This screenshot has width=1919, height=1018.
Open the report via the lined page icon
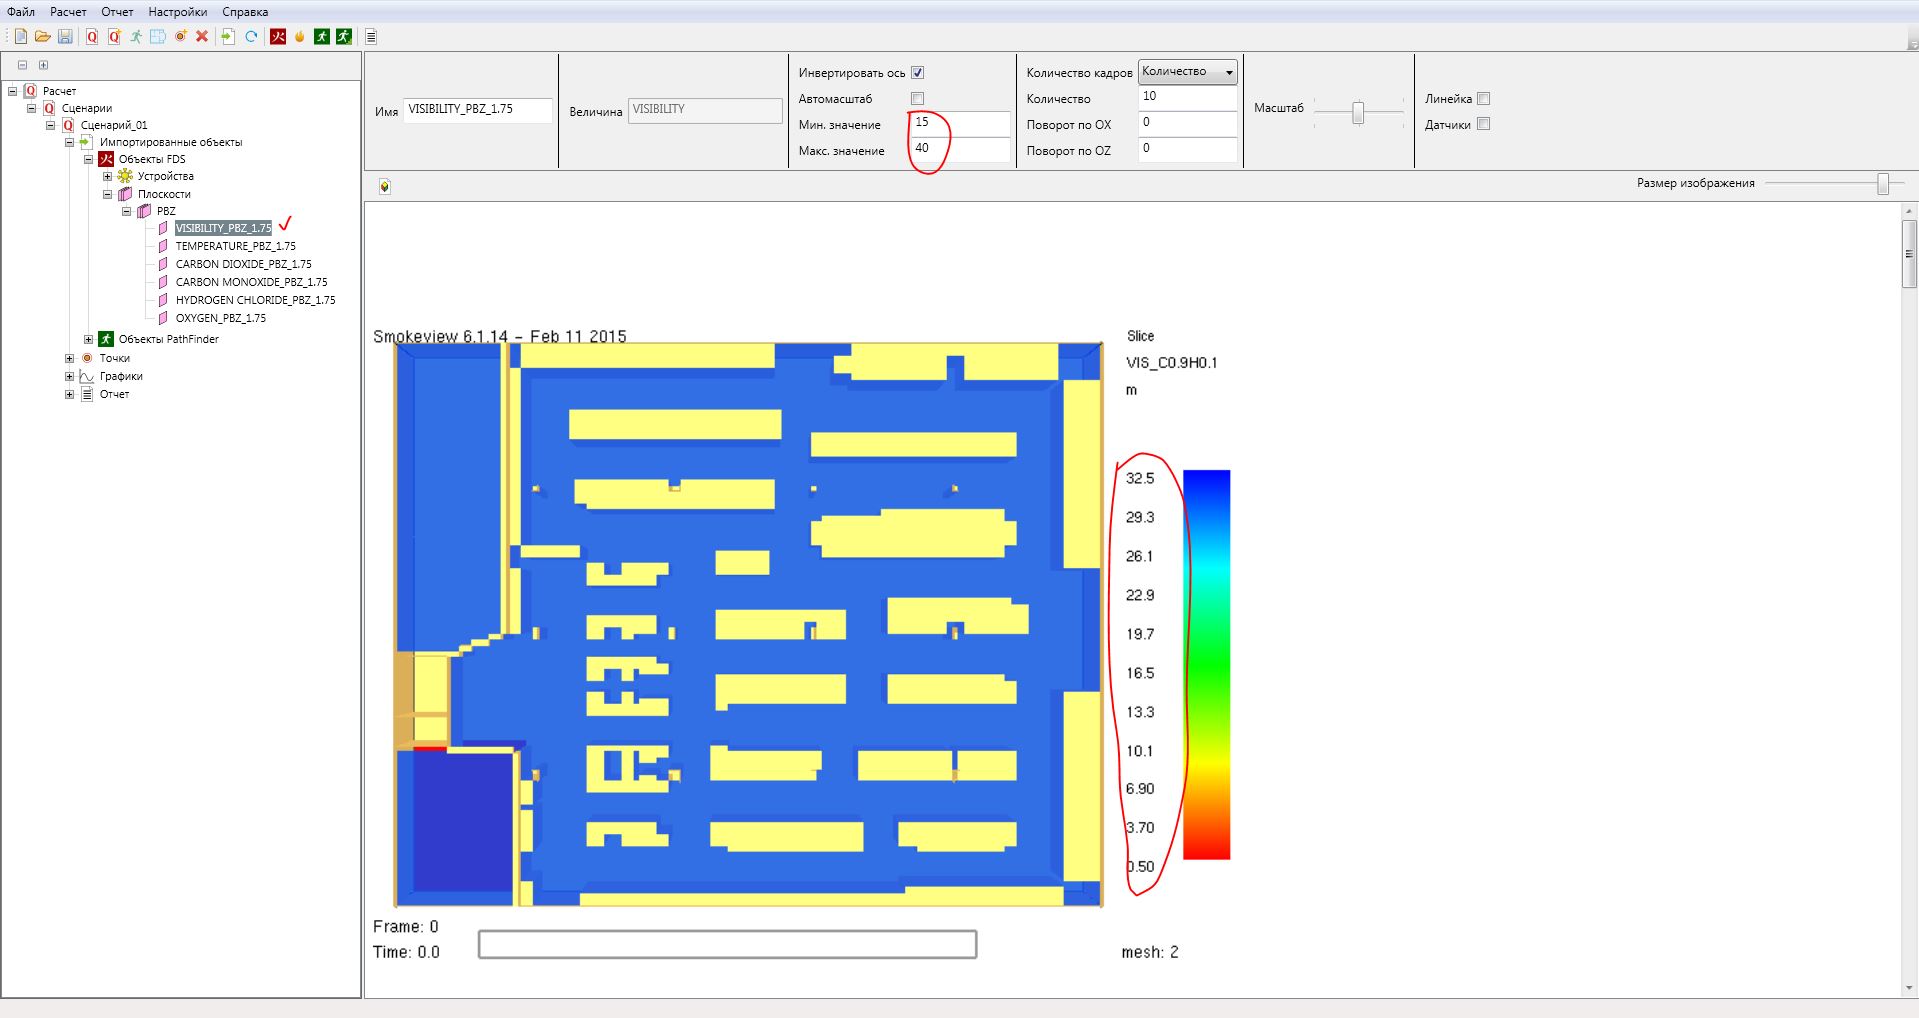[x=371, y=37]
